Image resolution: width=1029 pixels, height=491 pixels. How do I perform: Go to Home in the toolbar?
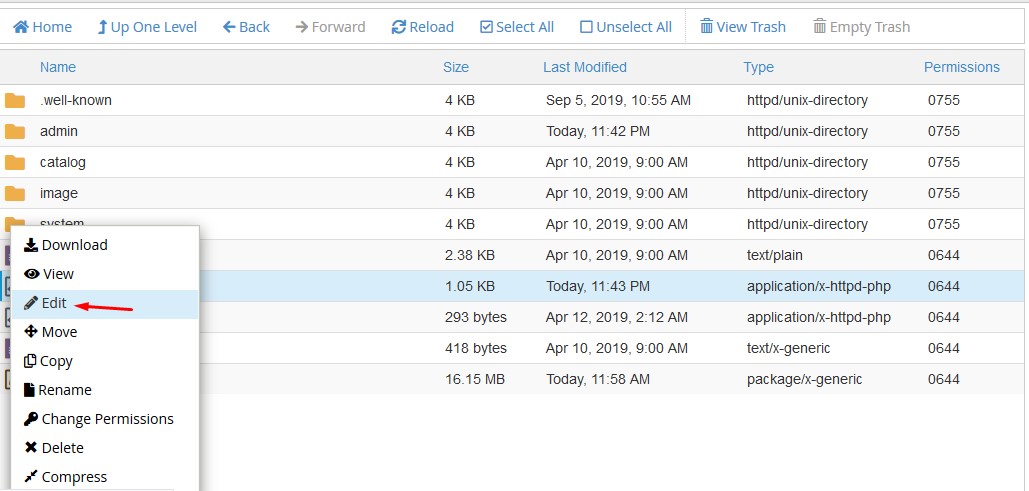(x=52, y=27)
